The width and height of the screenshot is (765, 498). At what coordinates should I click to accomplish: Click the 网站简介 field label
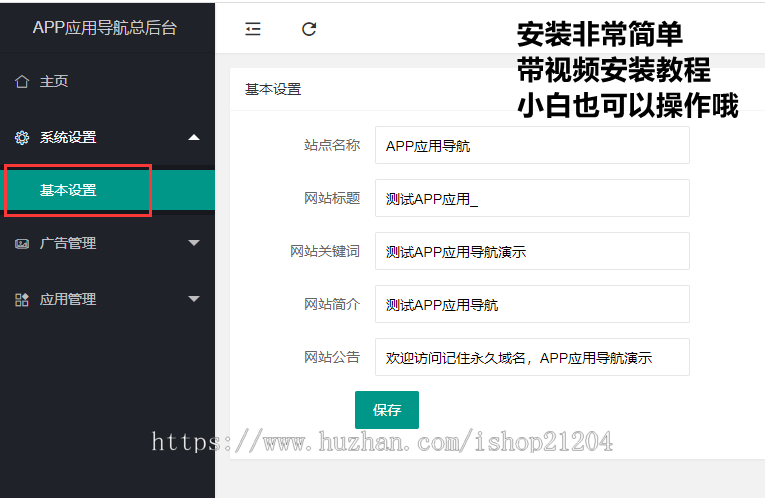click(x=332, y=304)
